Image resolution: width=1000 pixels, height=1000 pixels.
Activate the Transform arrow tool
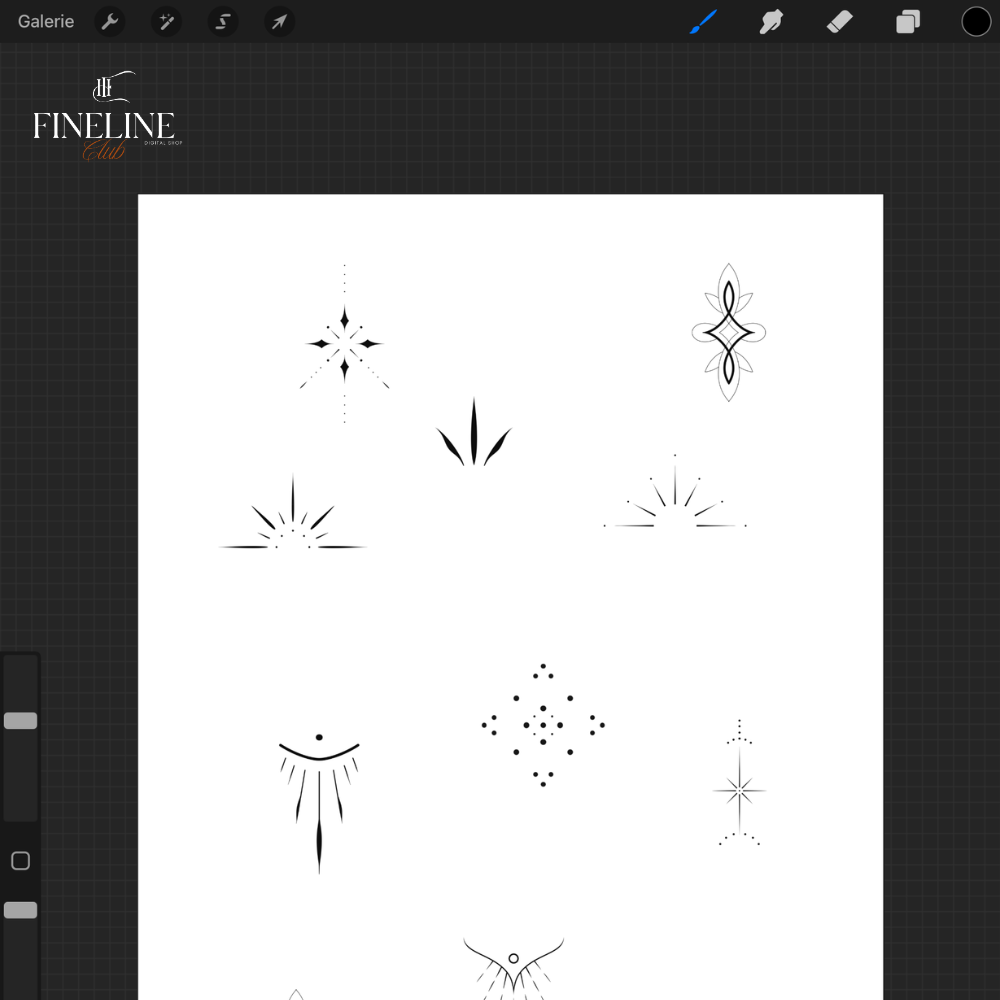279,21
